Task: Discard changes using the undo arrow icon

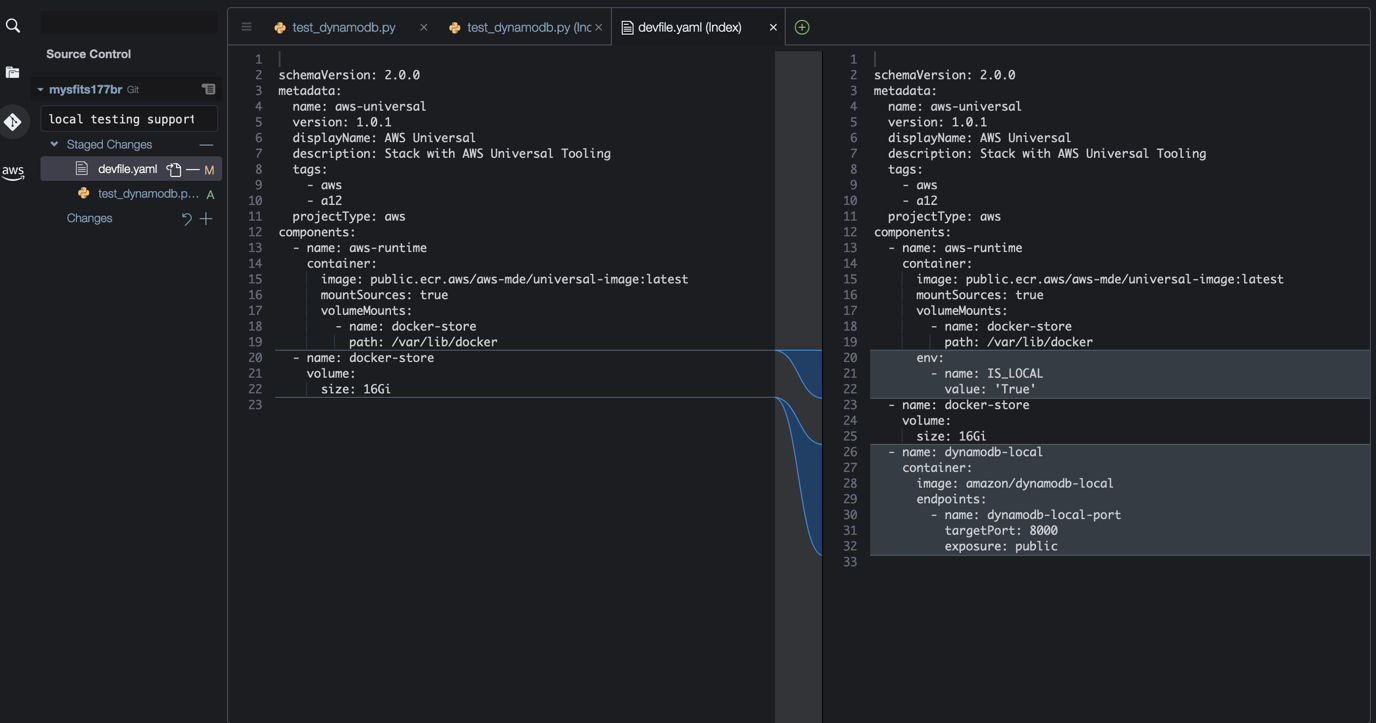Action: coord(186,218)
